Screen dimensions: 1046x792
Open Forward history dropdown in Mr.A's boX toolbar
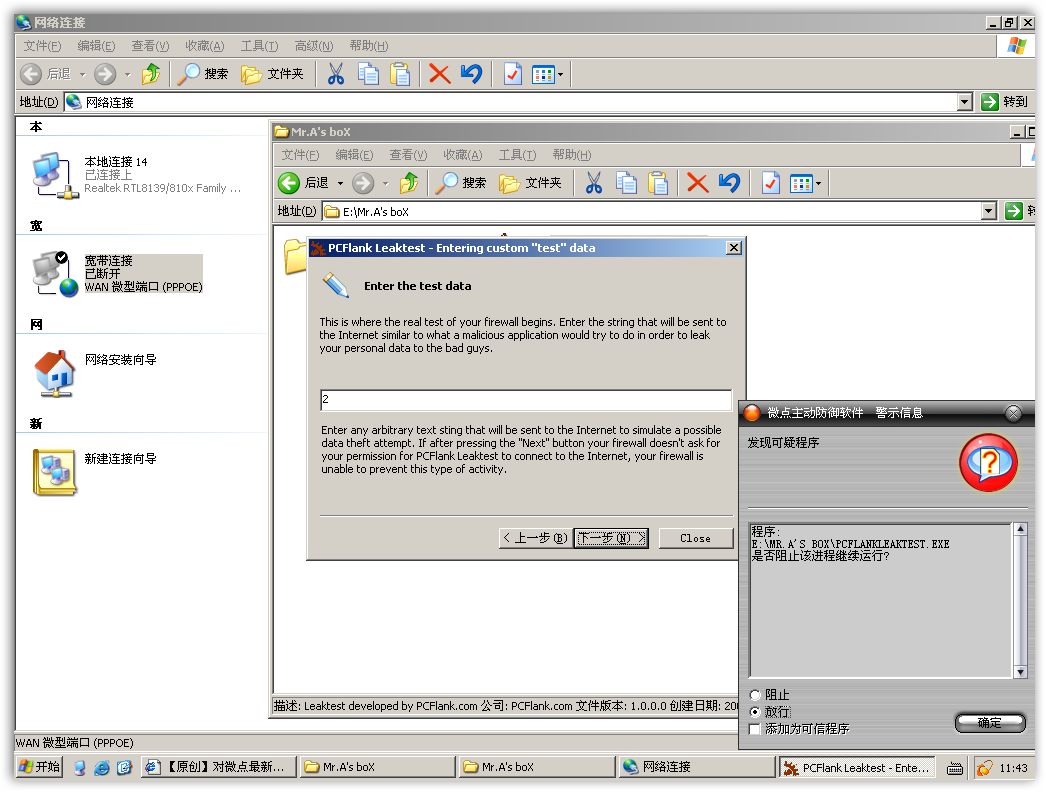(386, 183)
